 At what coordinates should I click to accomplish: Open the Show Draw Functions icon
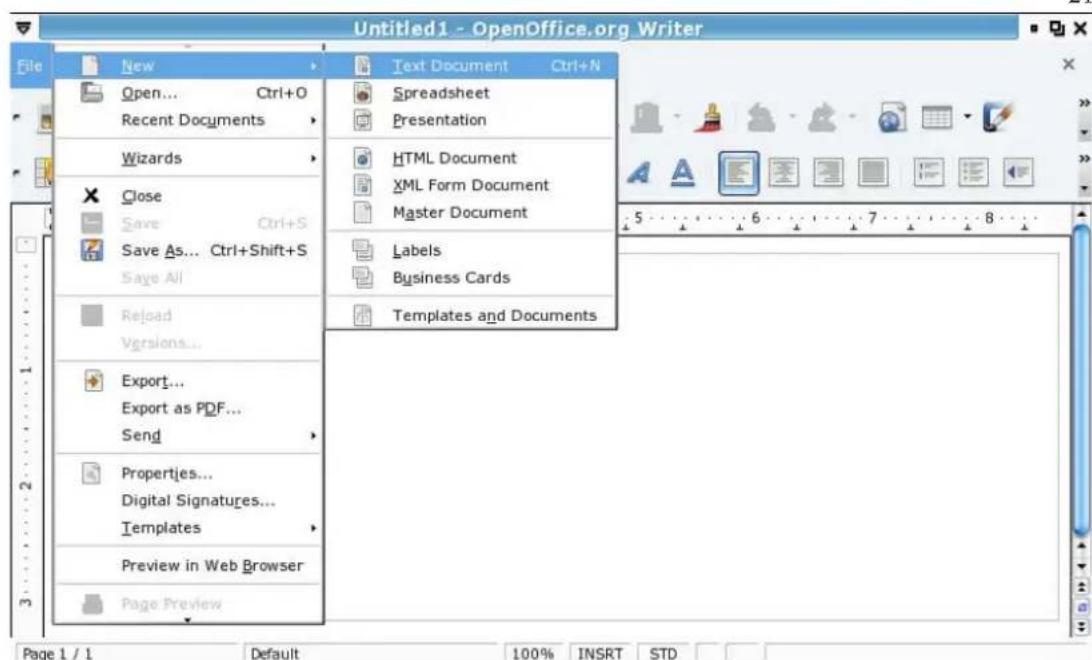click(x=997, y=118)
